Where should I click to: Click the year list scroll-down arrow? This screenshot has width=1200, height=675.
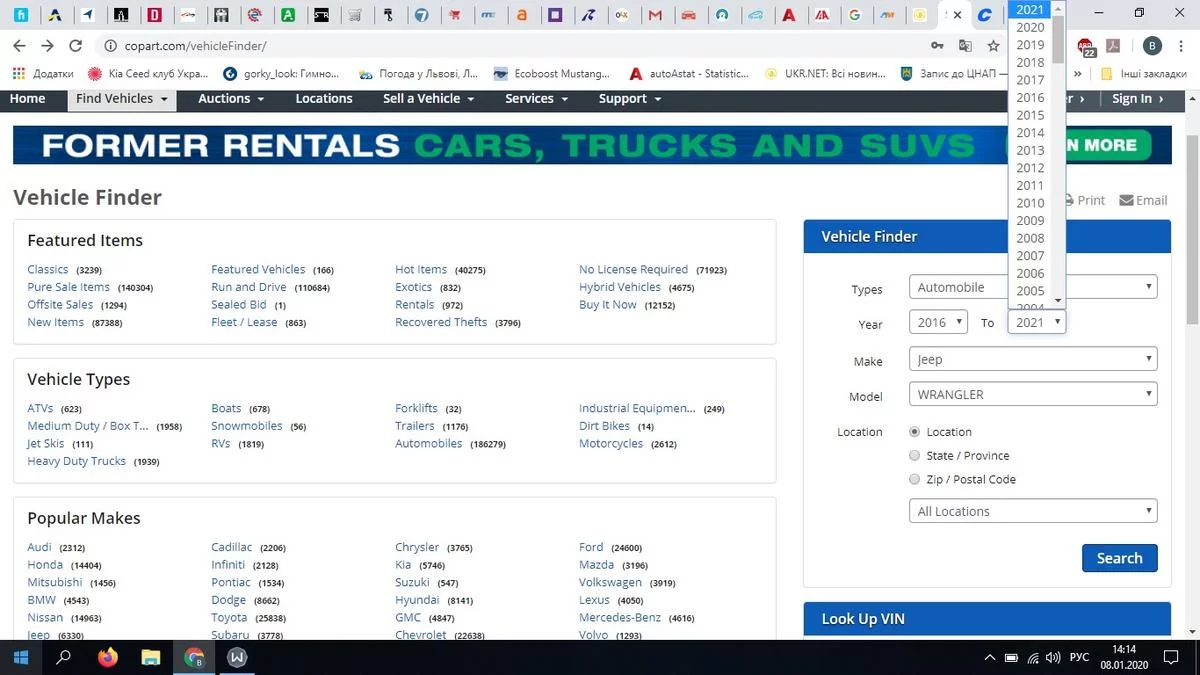[x=1058, y=300]
